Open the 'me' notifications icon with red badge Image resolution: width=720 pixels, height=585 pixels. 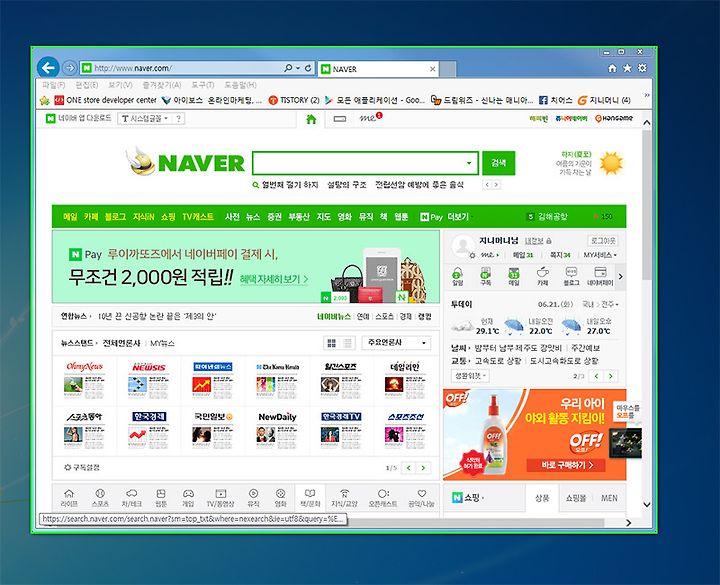point(371,118)
